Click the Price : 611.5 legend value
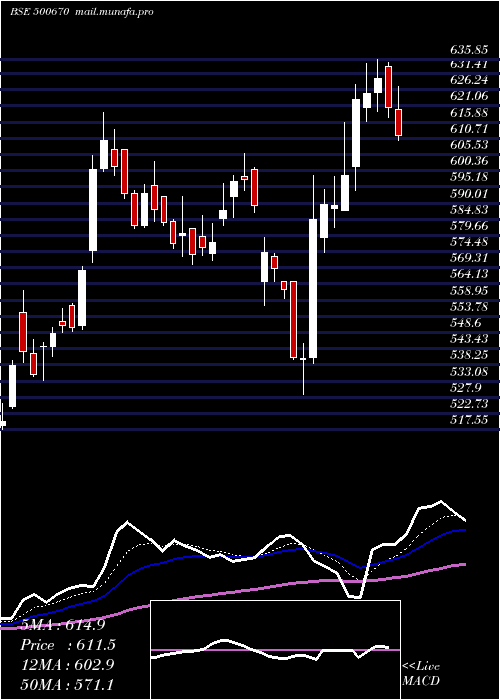This screenshot has width=500, height=700. coord(68,645)
